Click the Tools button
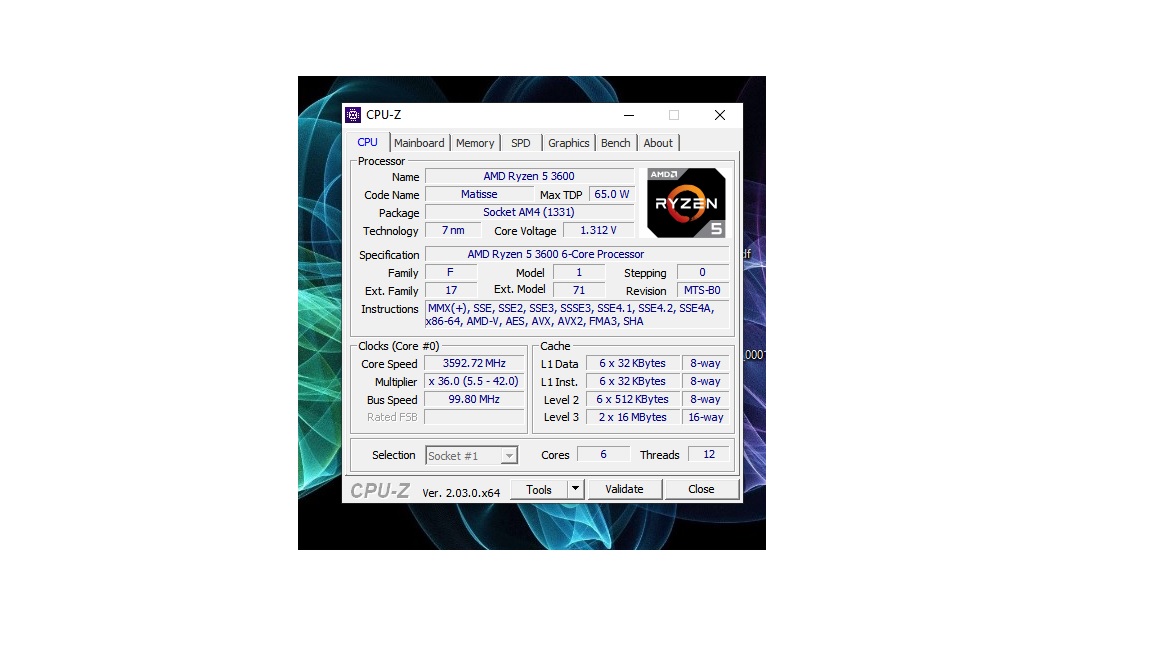Screen dimensions: 1152x648 539,489
